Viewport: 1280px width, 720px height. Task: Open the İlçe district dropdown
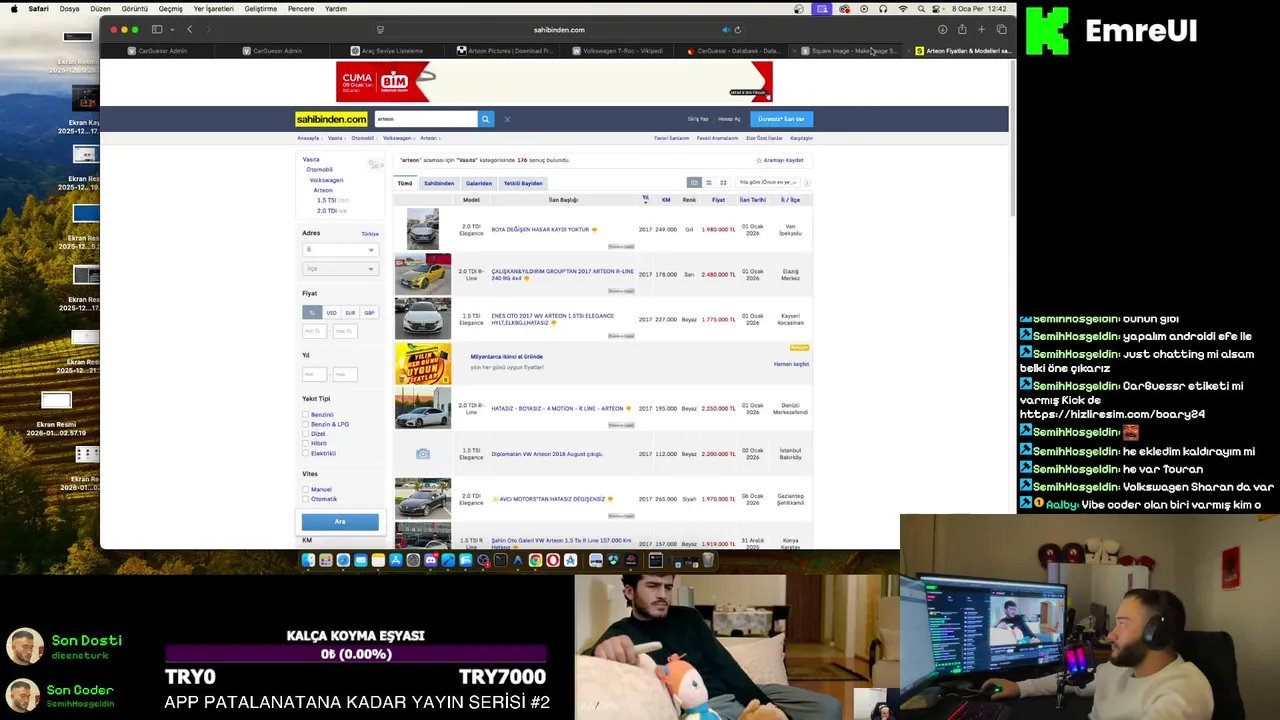340,268
